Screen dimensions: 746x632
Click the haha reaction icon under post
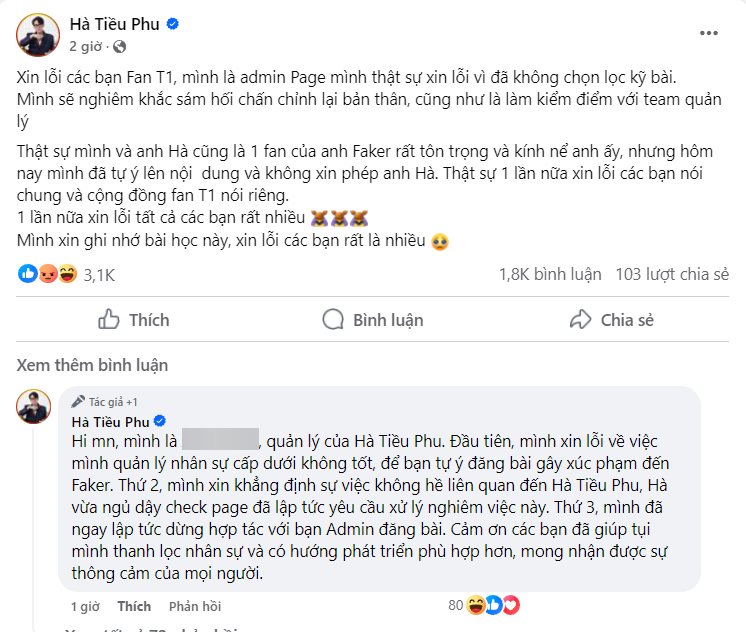click(x=68, y=274)
